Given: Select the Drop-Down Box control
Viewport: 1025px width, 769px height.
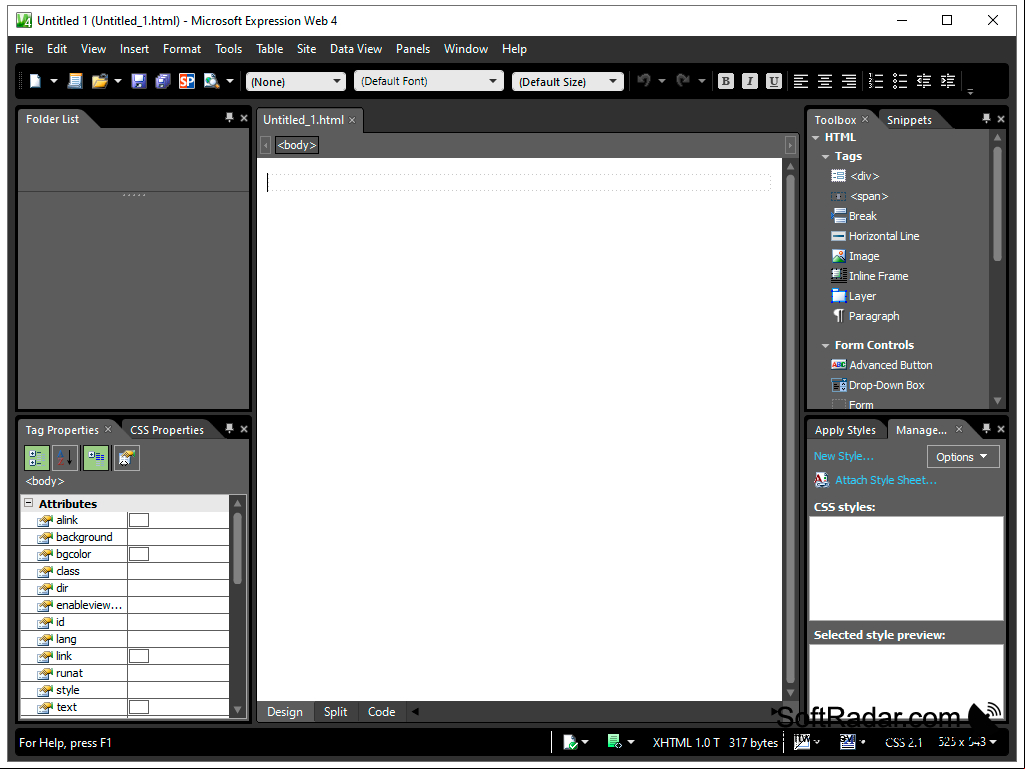Looking at the screenshot, I should coord(877,385).
